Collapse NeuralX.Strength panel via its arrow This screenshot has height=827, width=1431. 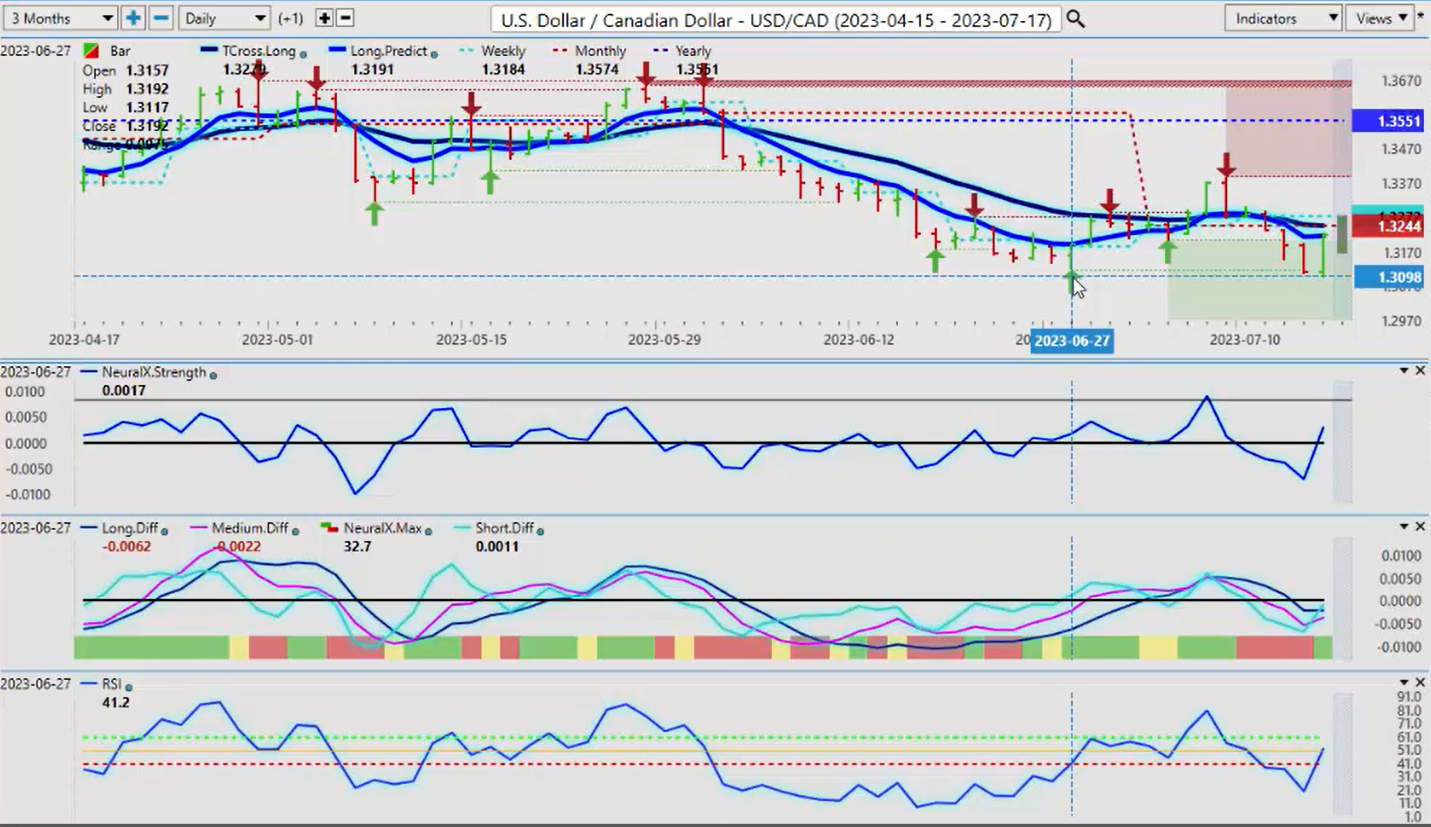tap(1404, 371)
